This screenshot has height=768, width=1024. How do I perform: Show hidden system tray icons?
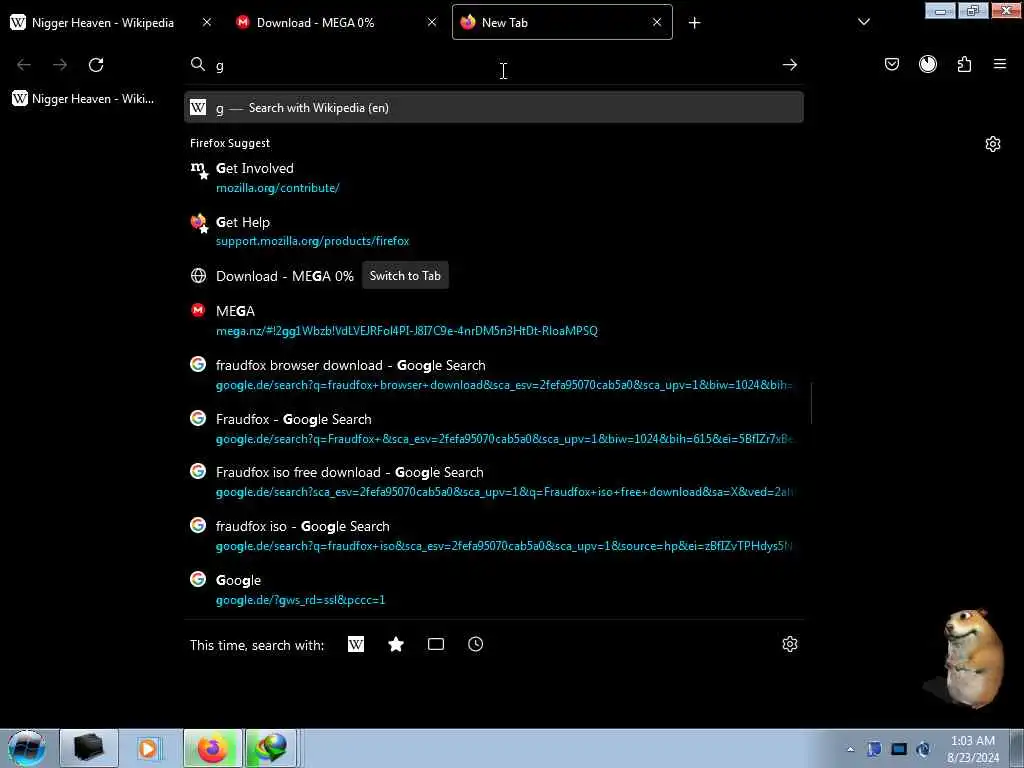(850, 749)
